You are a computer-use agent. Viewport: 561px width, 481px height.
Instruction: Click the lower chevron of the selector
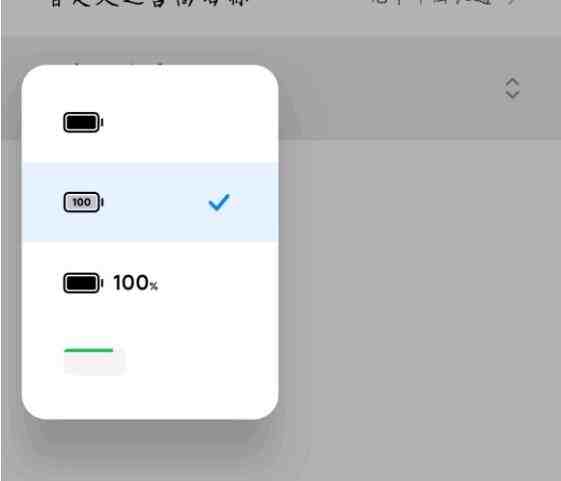[512, 94]
